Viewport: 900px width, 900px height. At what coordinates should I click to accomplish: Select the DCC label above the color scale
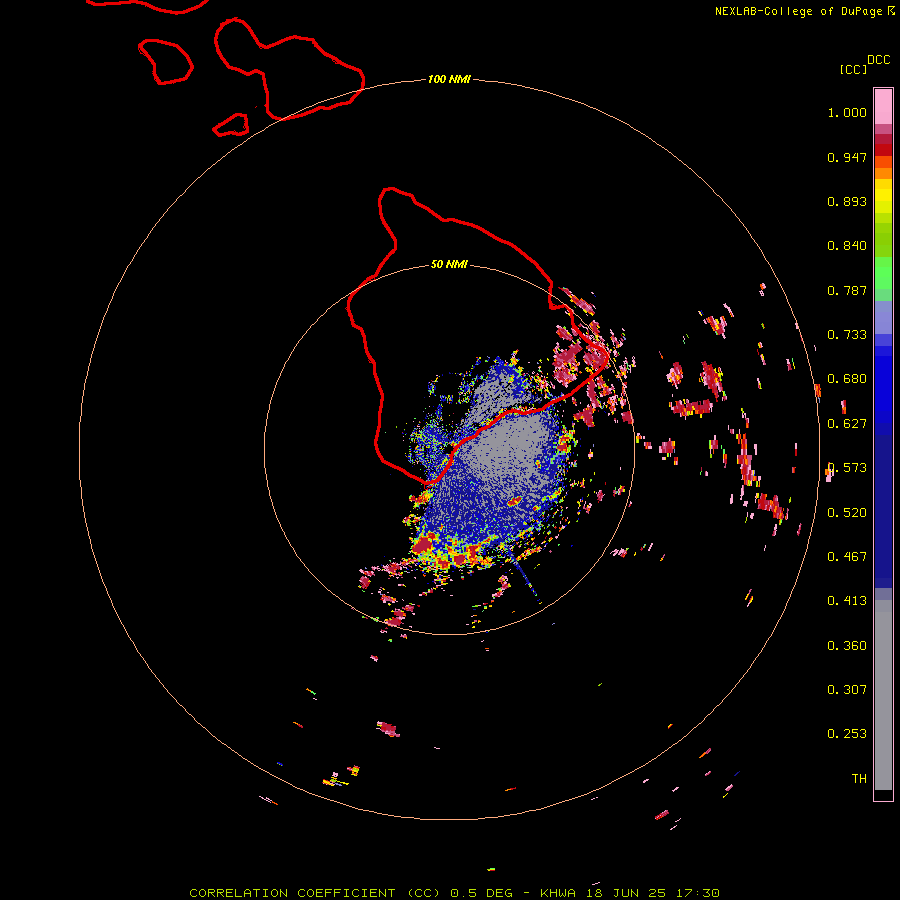click(x=878, y=60)
